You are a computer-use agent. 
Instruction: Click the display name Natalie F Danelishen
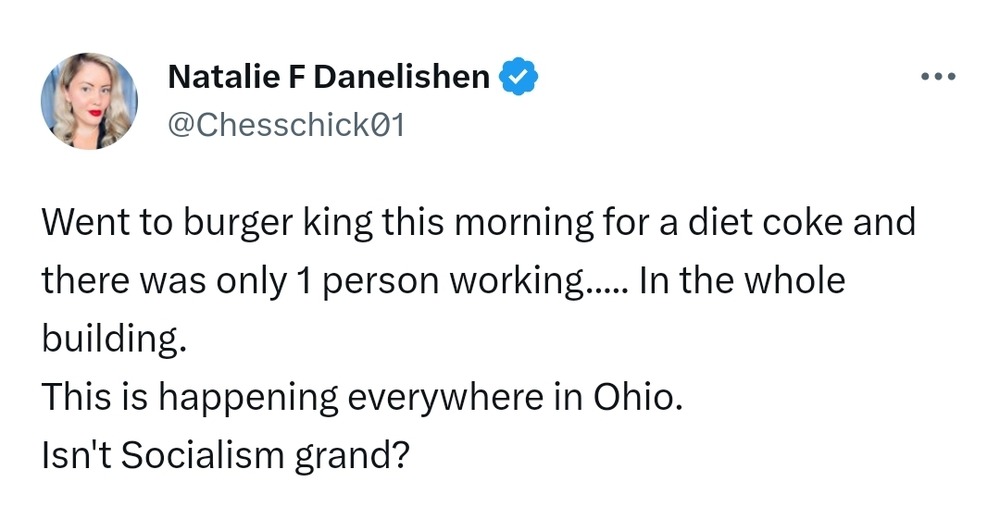[328, 77]
